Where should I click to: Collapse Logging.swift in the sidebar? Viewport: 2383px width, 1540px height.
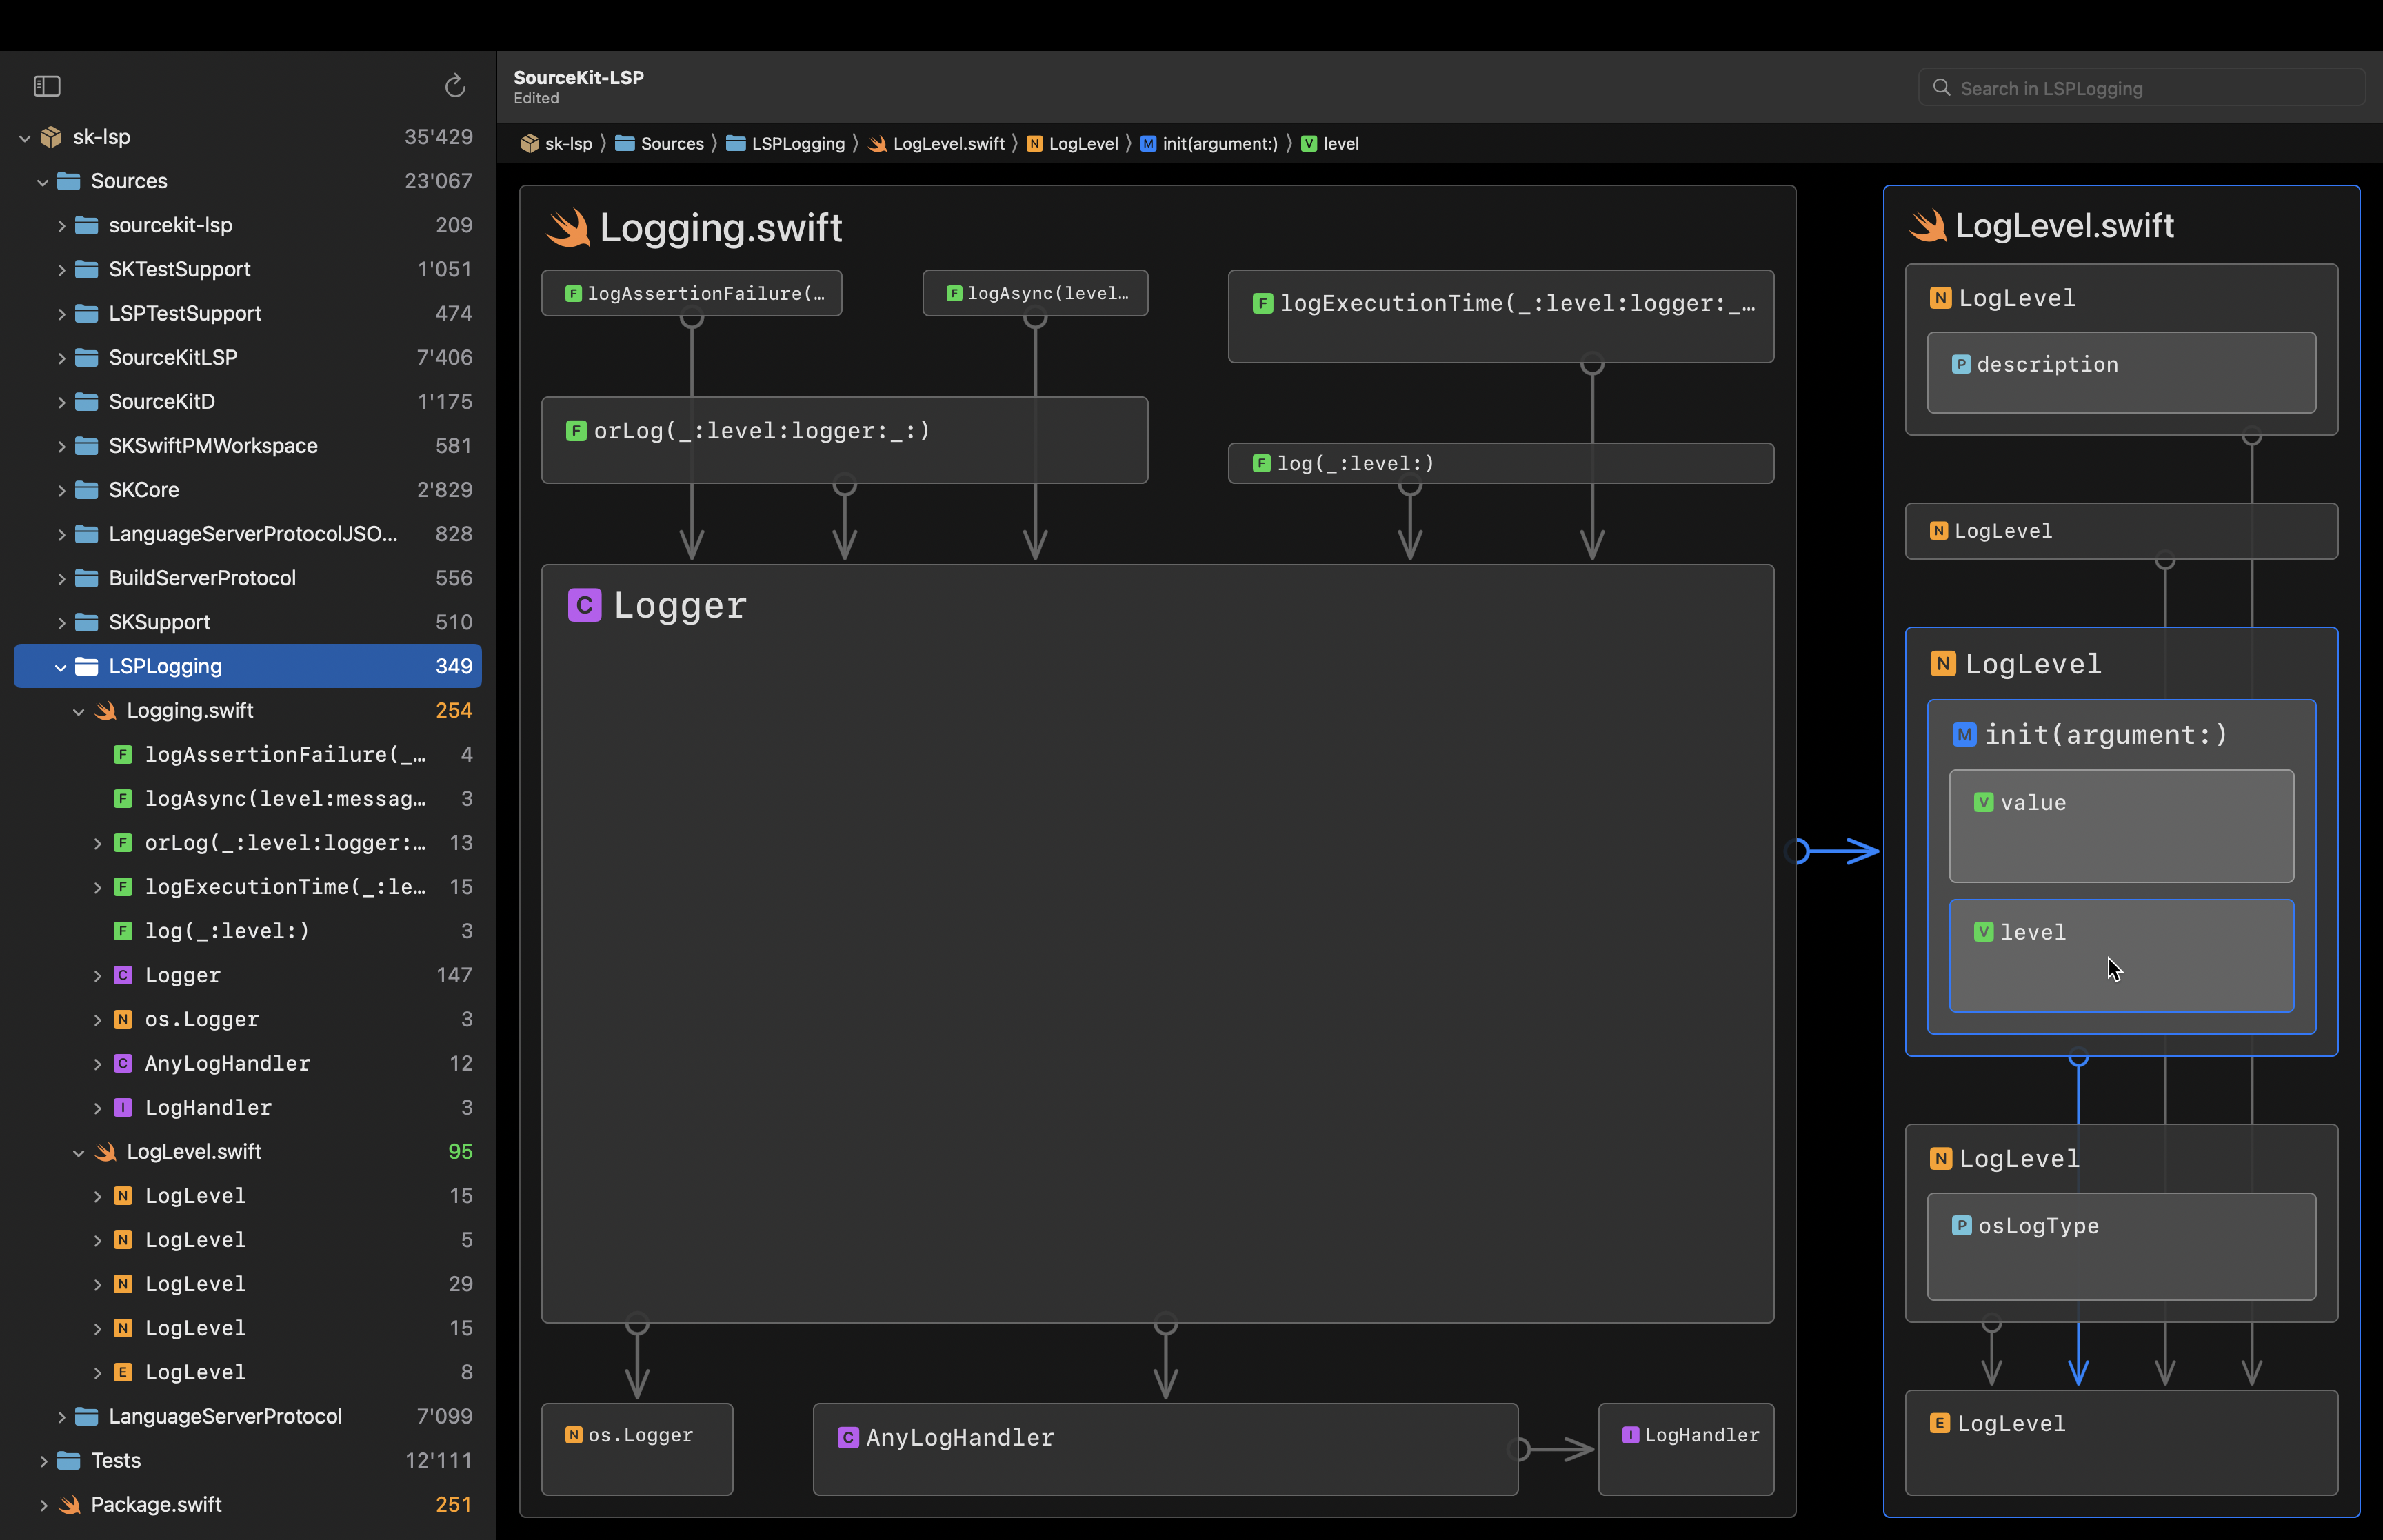pos(79,711)
